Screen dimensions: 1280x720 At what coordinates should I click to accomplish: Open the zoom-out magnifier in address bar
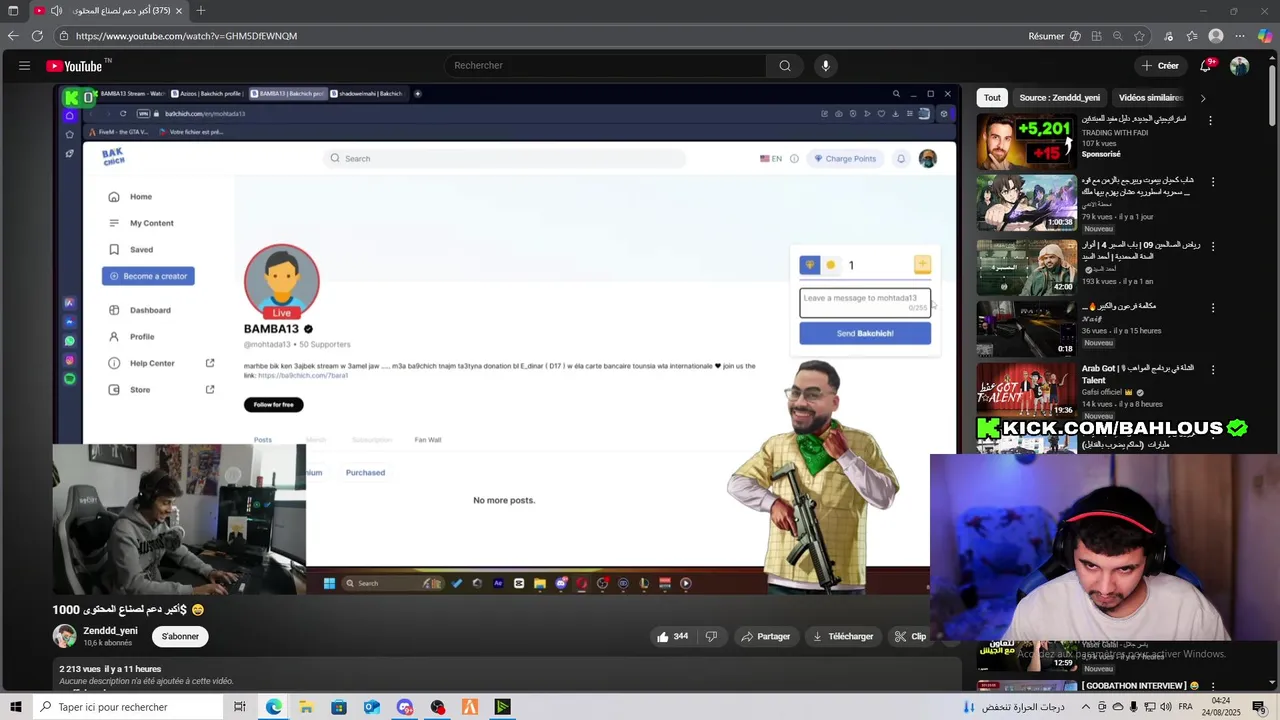pos(1118,36)
